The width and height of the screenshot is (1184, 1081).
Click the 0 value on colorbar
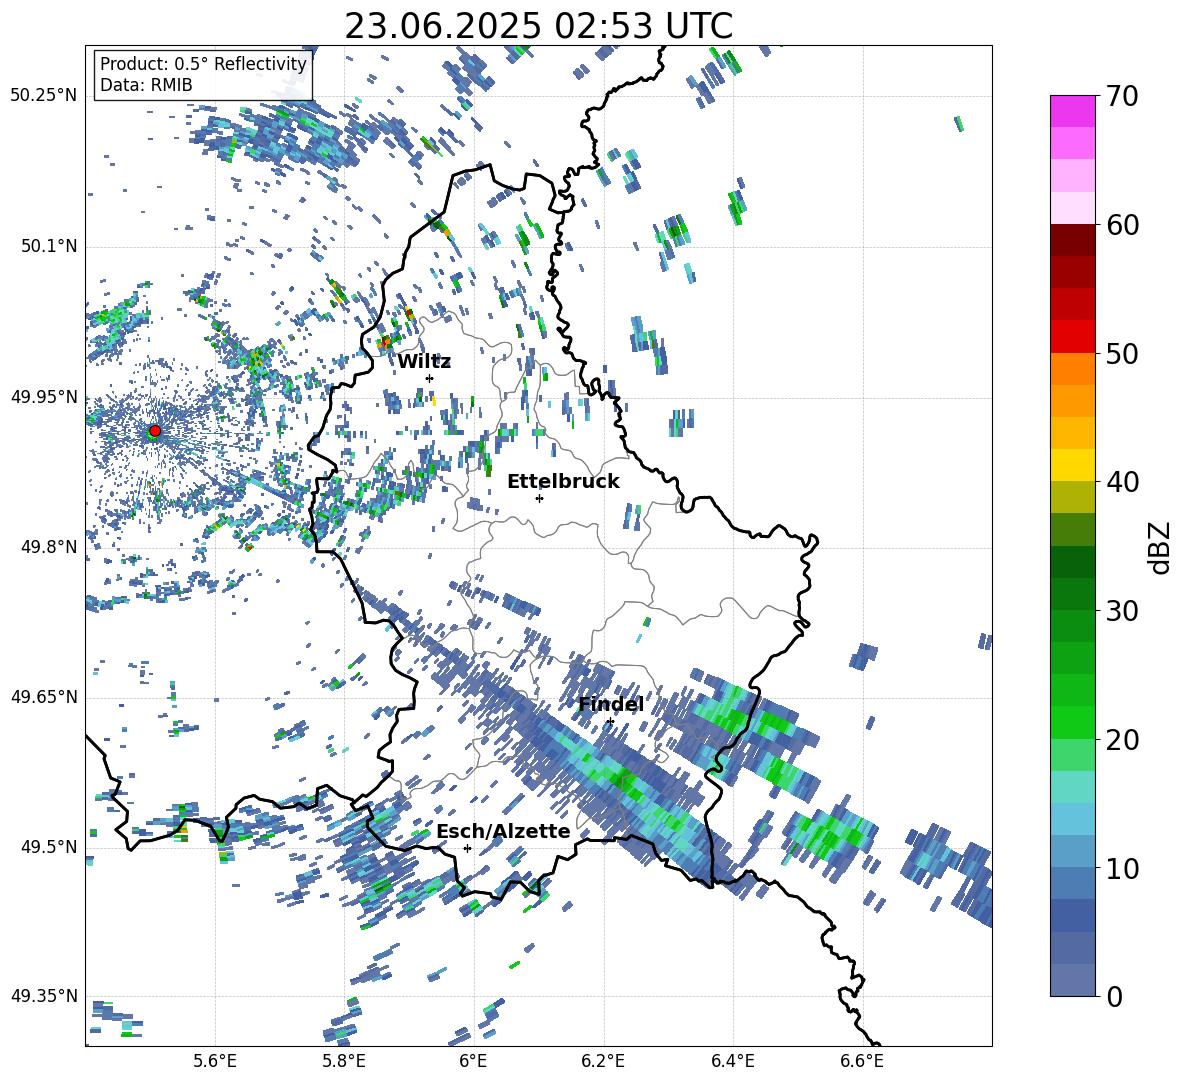tap(1113, 996)
